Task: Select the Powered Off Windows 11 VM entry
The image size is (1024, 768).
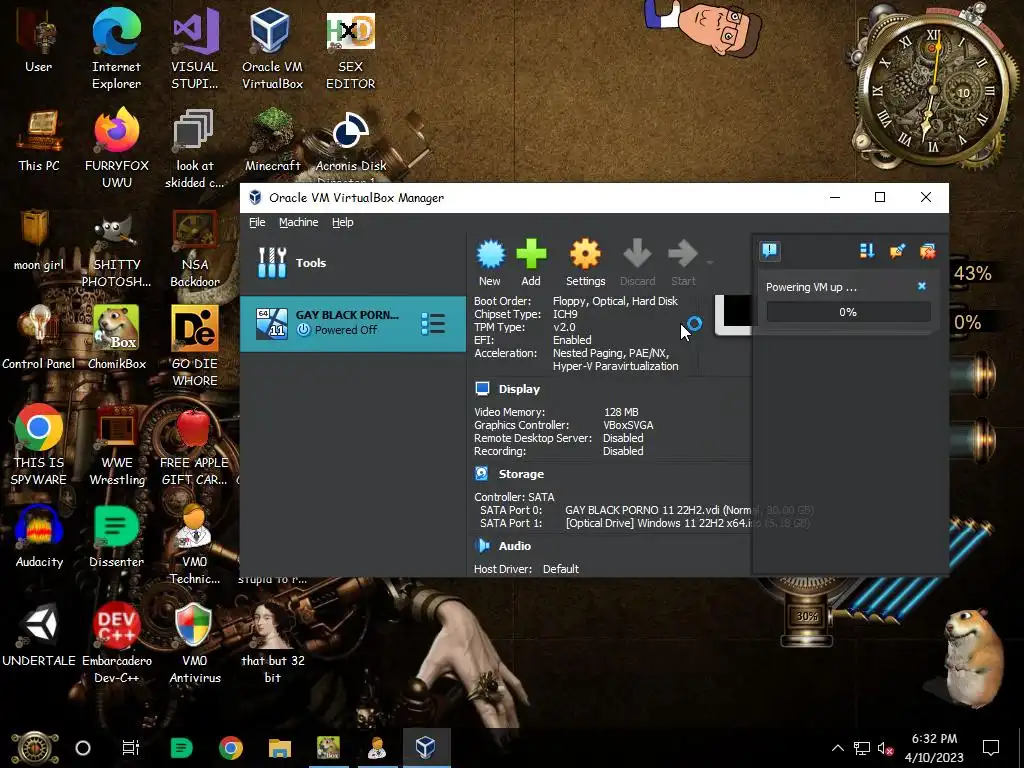Action: 353,323
